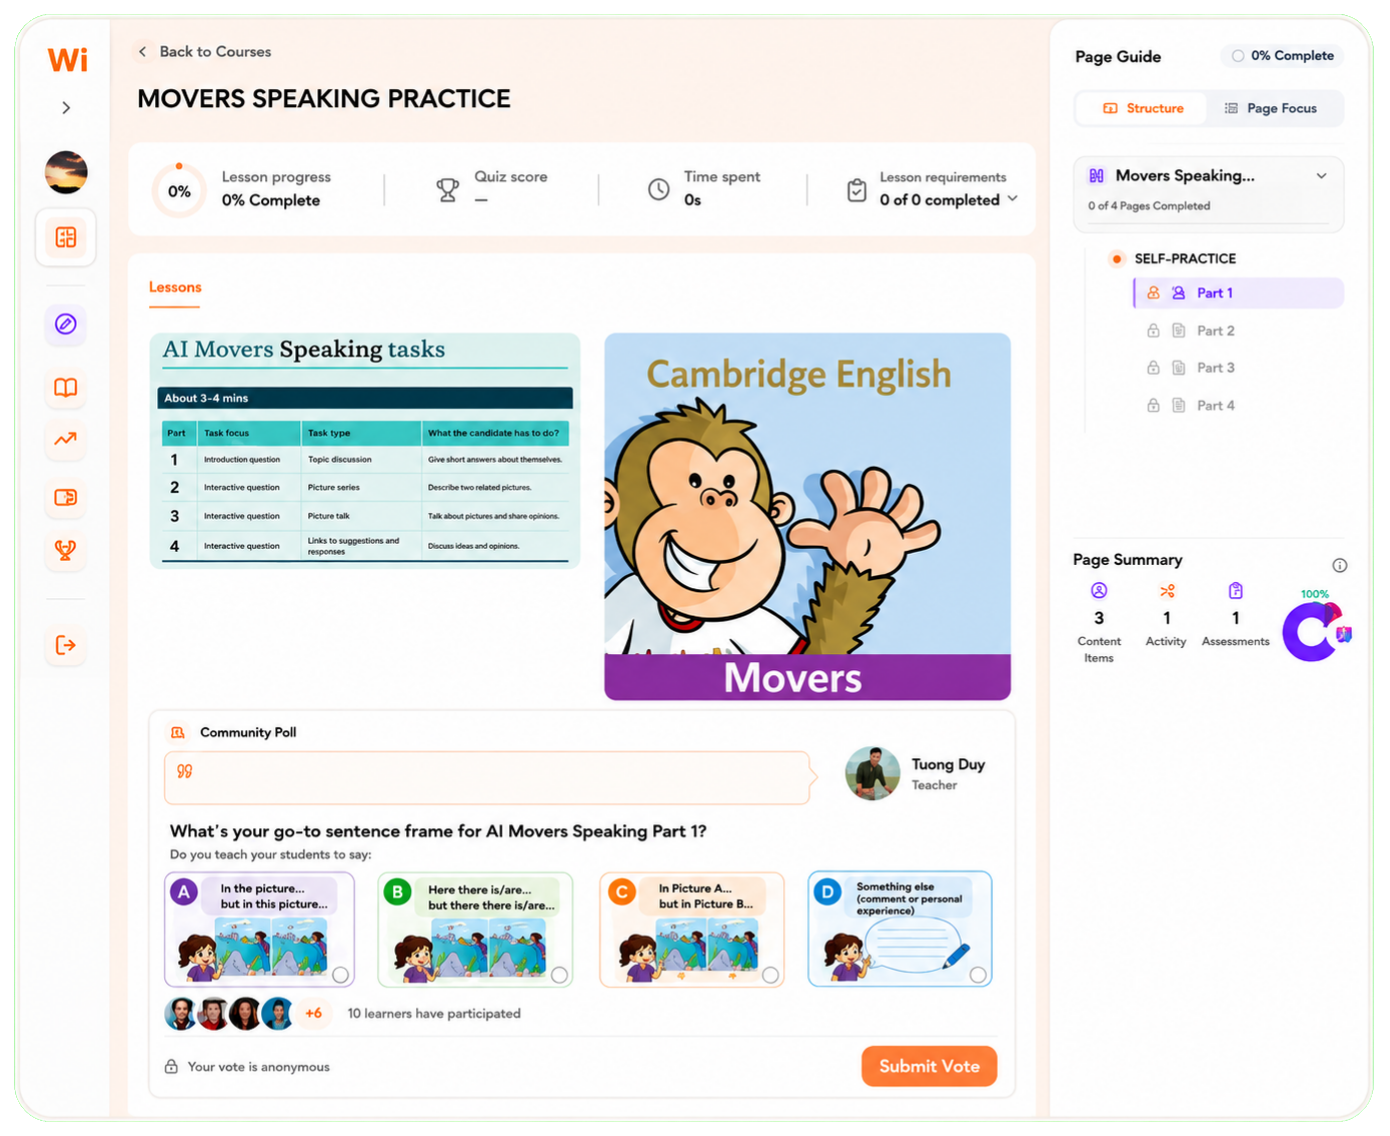Choose poll card B 'Here there is/are...'
1390x1136 pixels.
coord(475,930)
